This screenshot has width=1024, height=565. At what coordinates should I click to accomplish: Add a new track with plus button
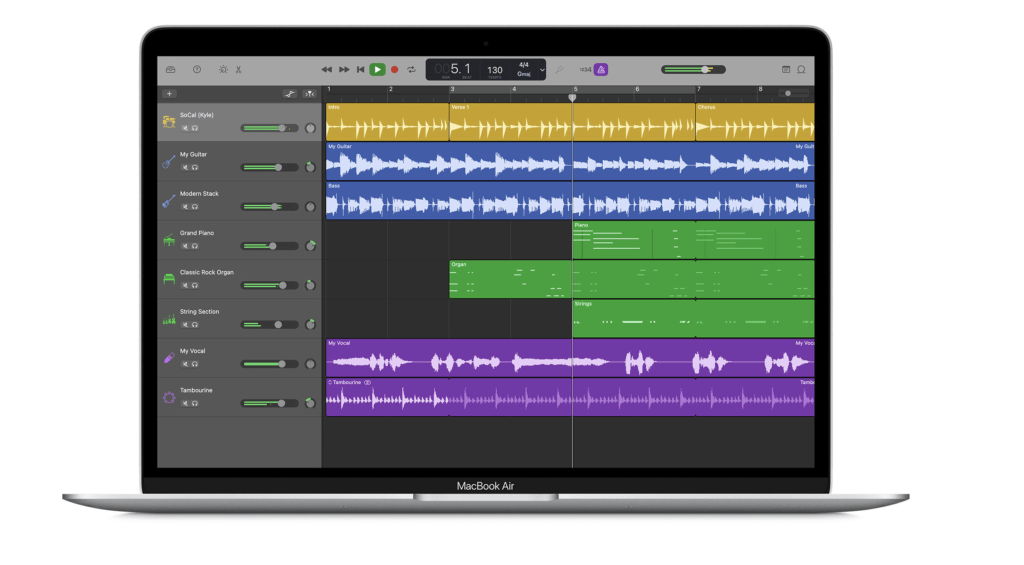[x=169, y=94]
